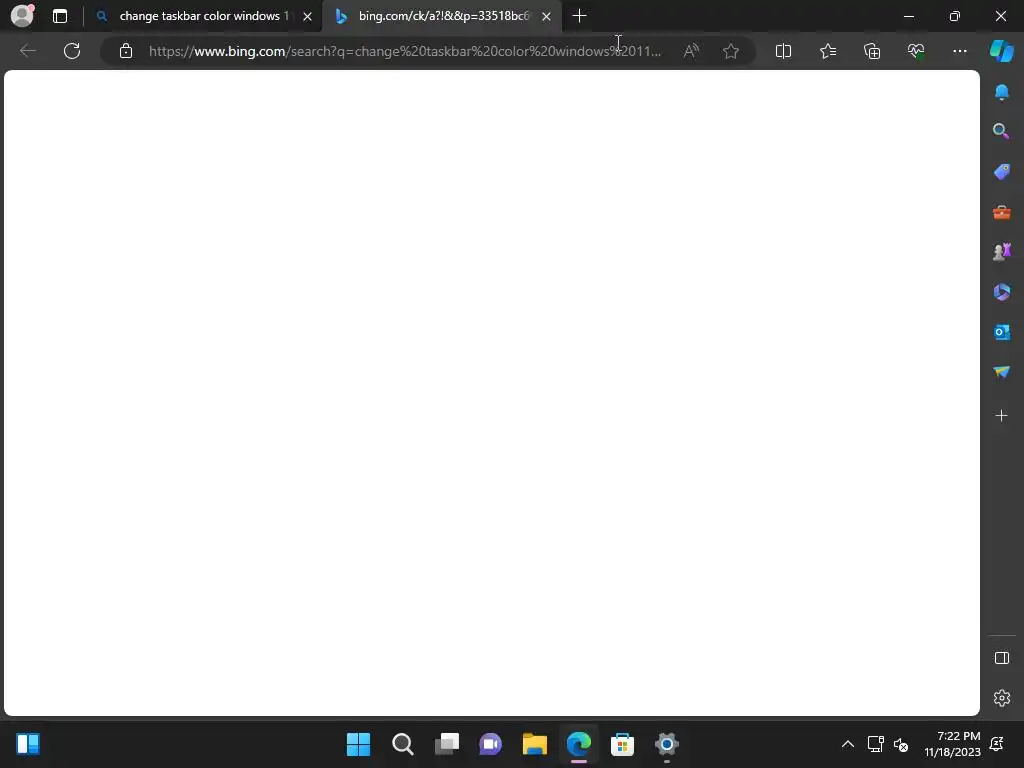
Task: Open Settings and more ellipsis menu
Action: point(960,51)
